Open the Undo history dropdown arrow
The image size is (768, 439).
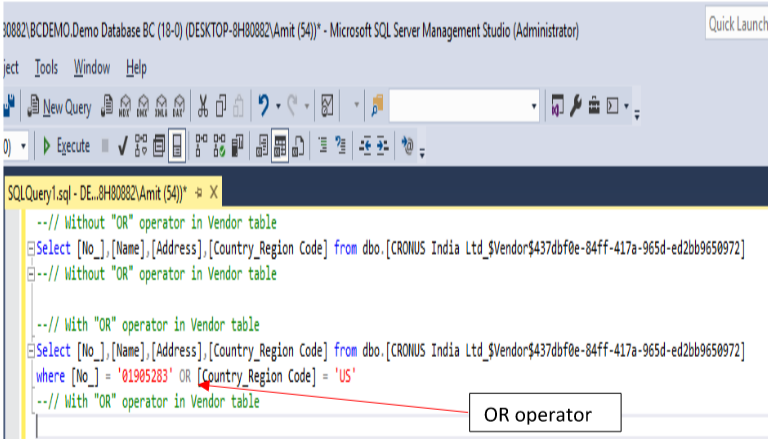[278, 106]
